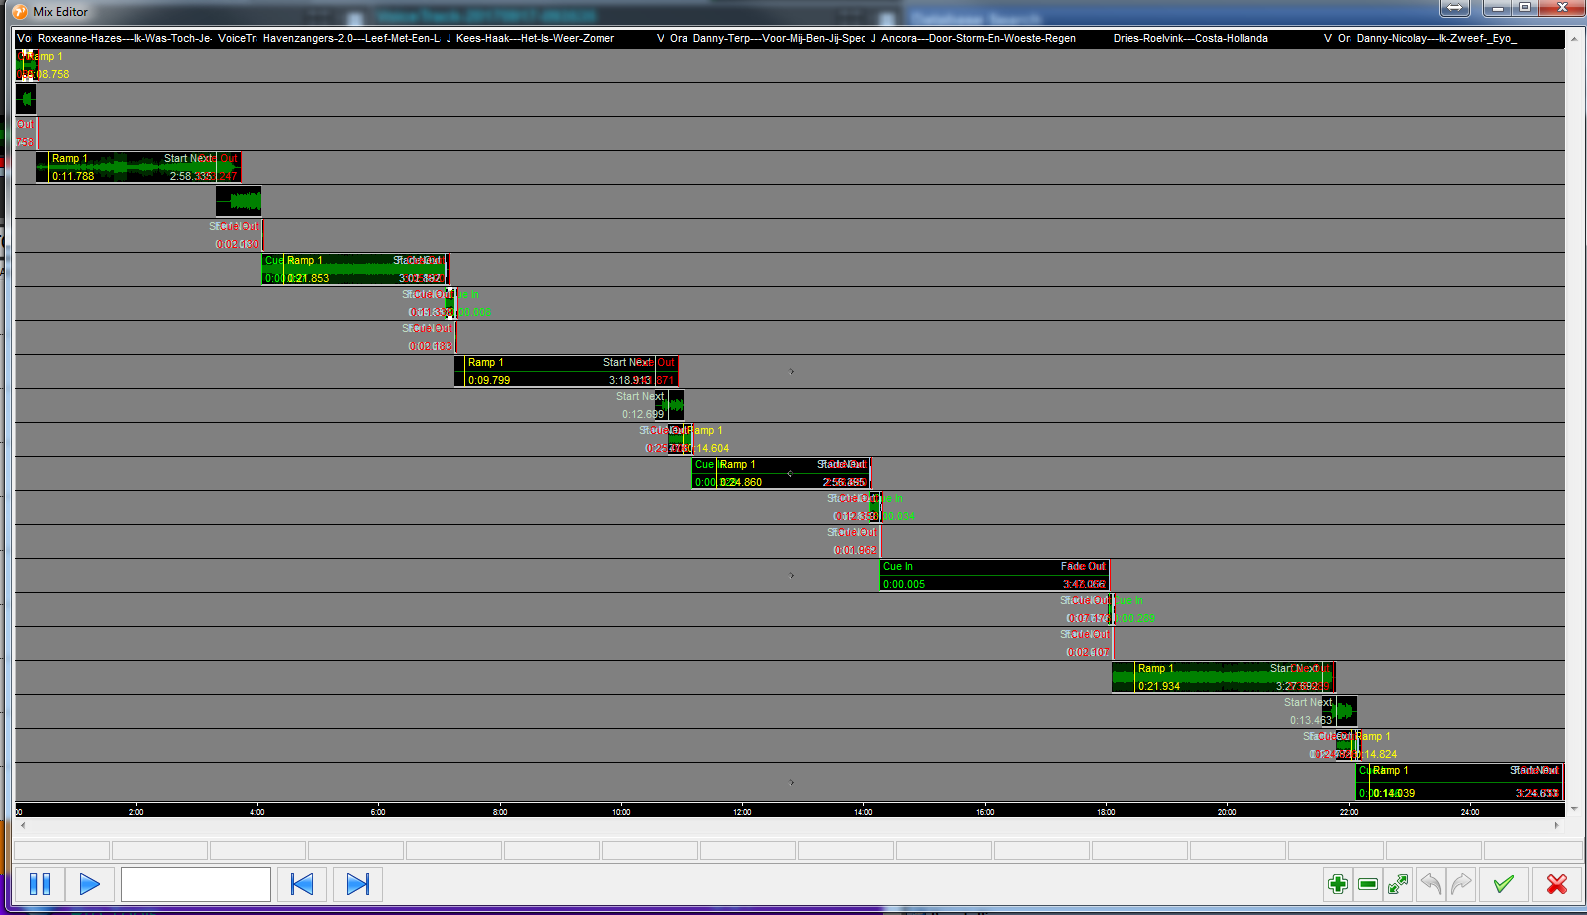Click the 20:00 mark on the timeline ruler
The width and height of the screenshot is (1587, 915).
1227,811
